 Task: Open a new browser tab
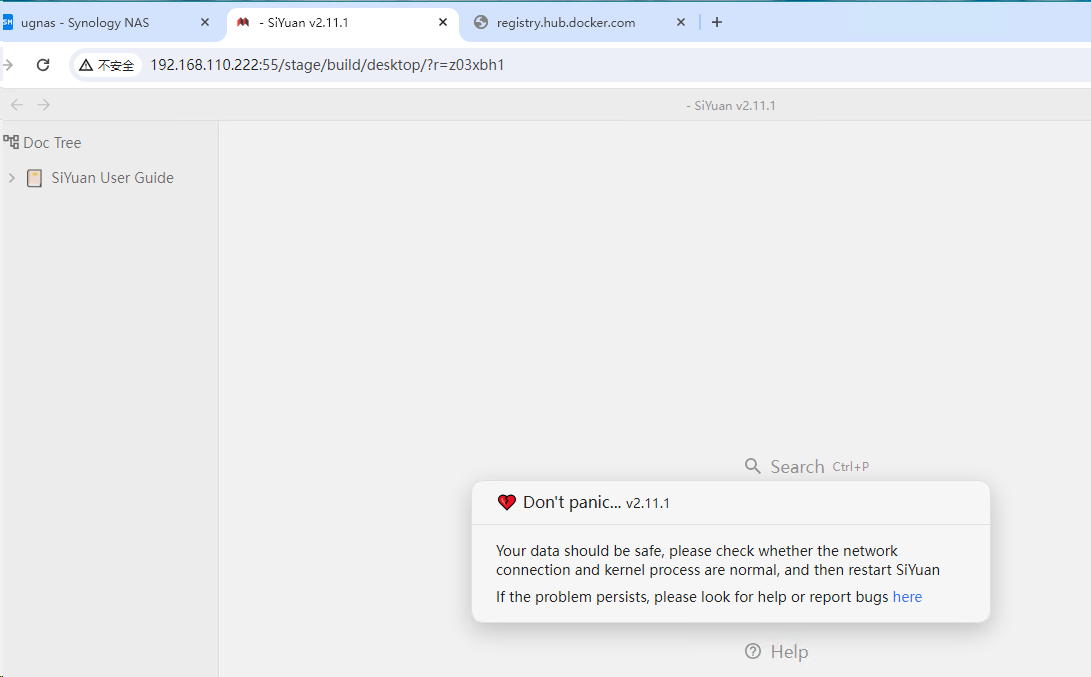pyautogui.click(x=716, y=22)
